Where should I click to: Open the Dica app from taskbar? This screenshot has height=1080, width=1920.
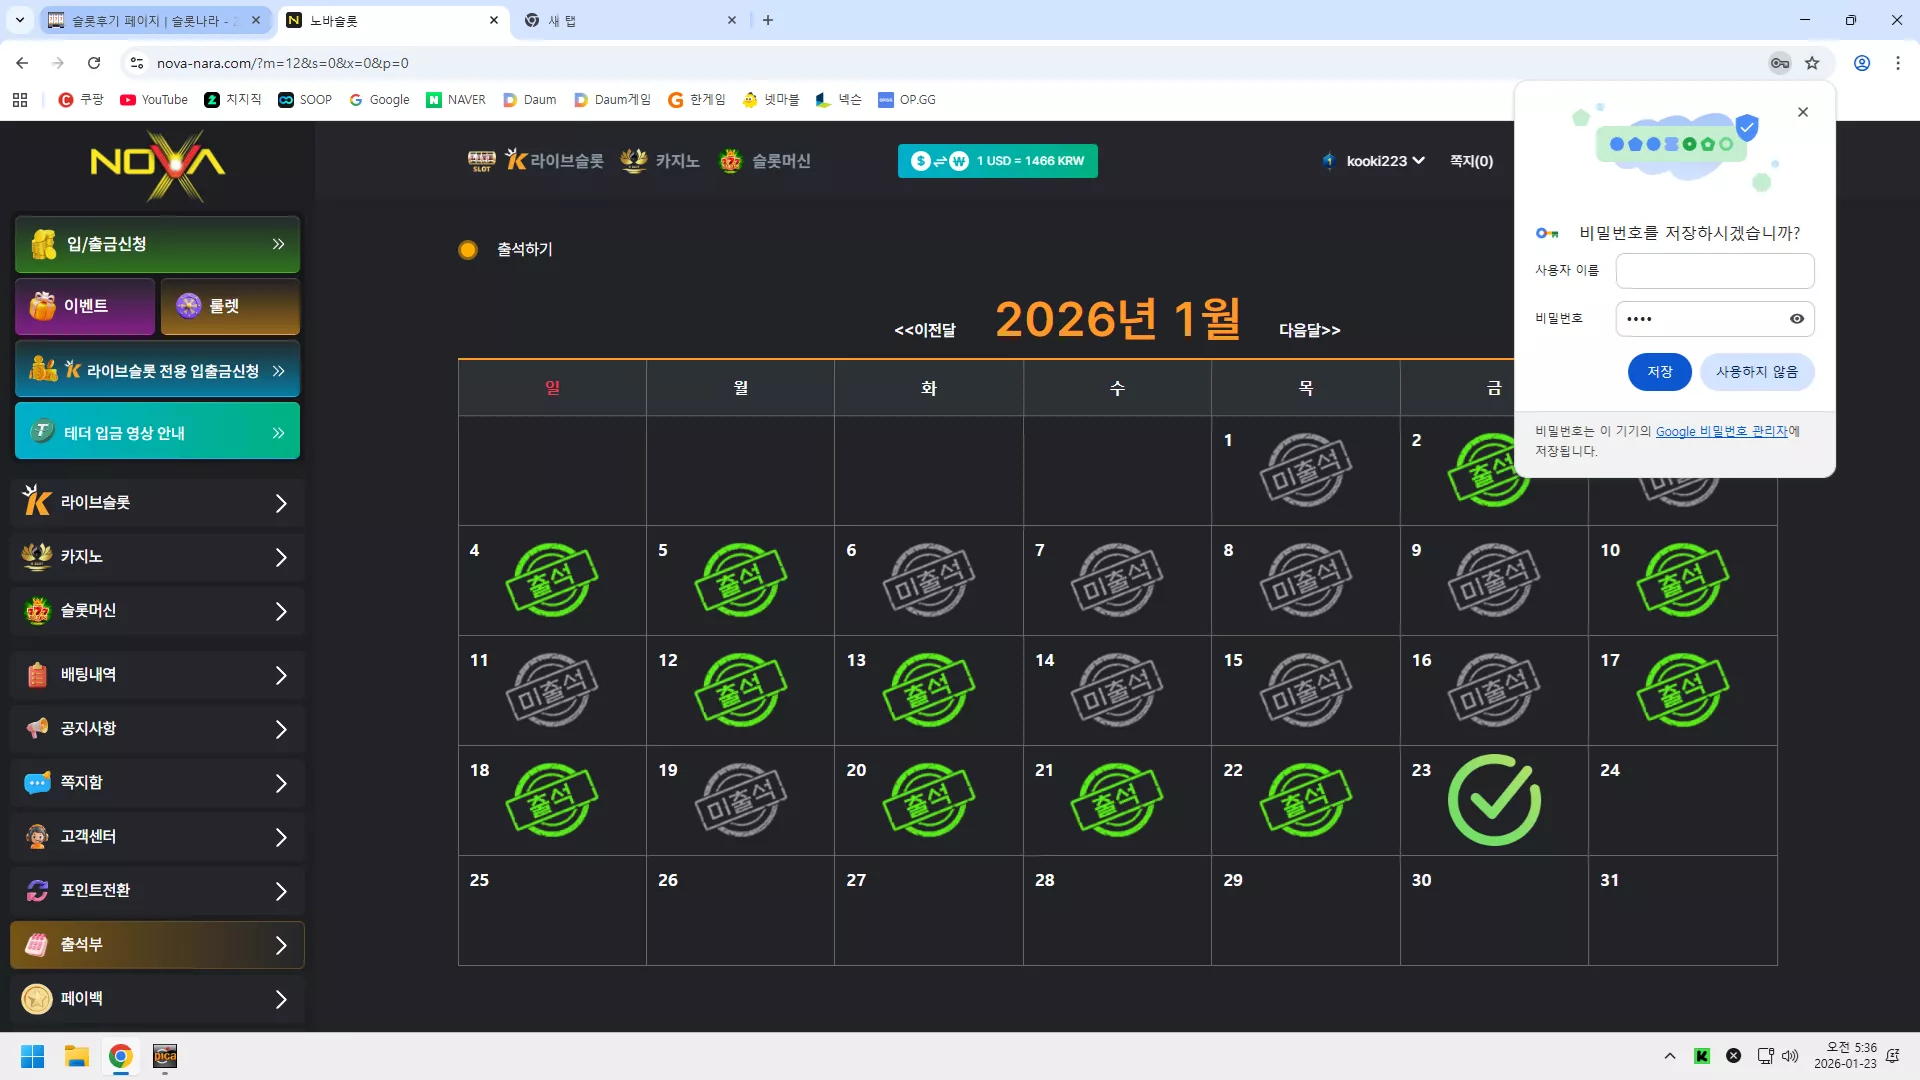pos(165,1056)
